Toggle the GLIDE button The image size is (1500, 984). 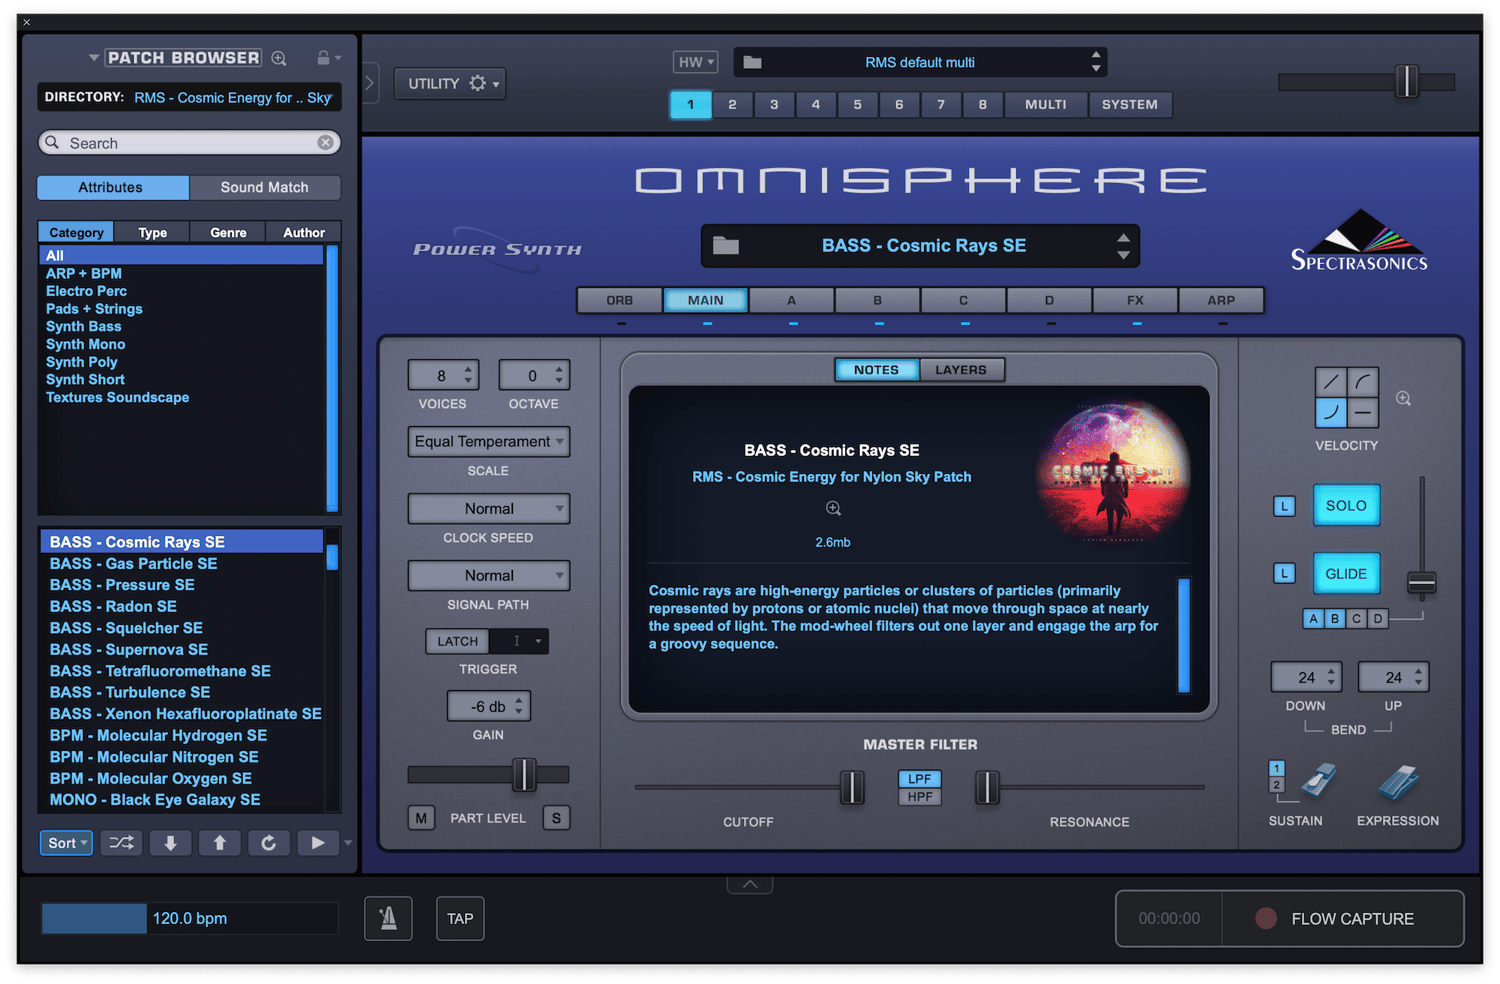pyautogui.click(x=1346, y=574)
